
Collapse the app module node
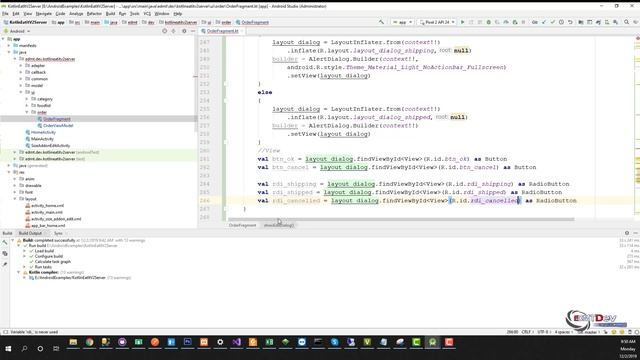(3, 39)
